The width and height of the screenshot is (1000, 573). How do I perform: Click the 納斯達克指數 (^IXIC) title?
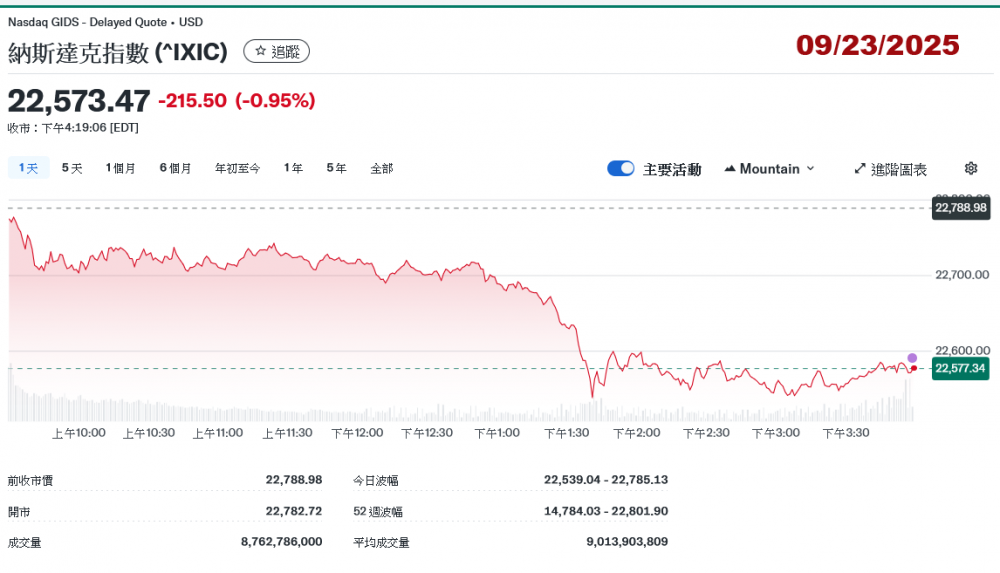pyautogui.click(x=118, y=52)
